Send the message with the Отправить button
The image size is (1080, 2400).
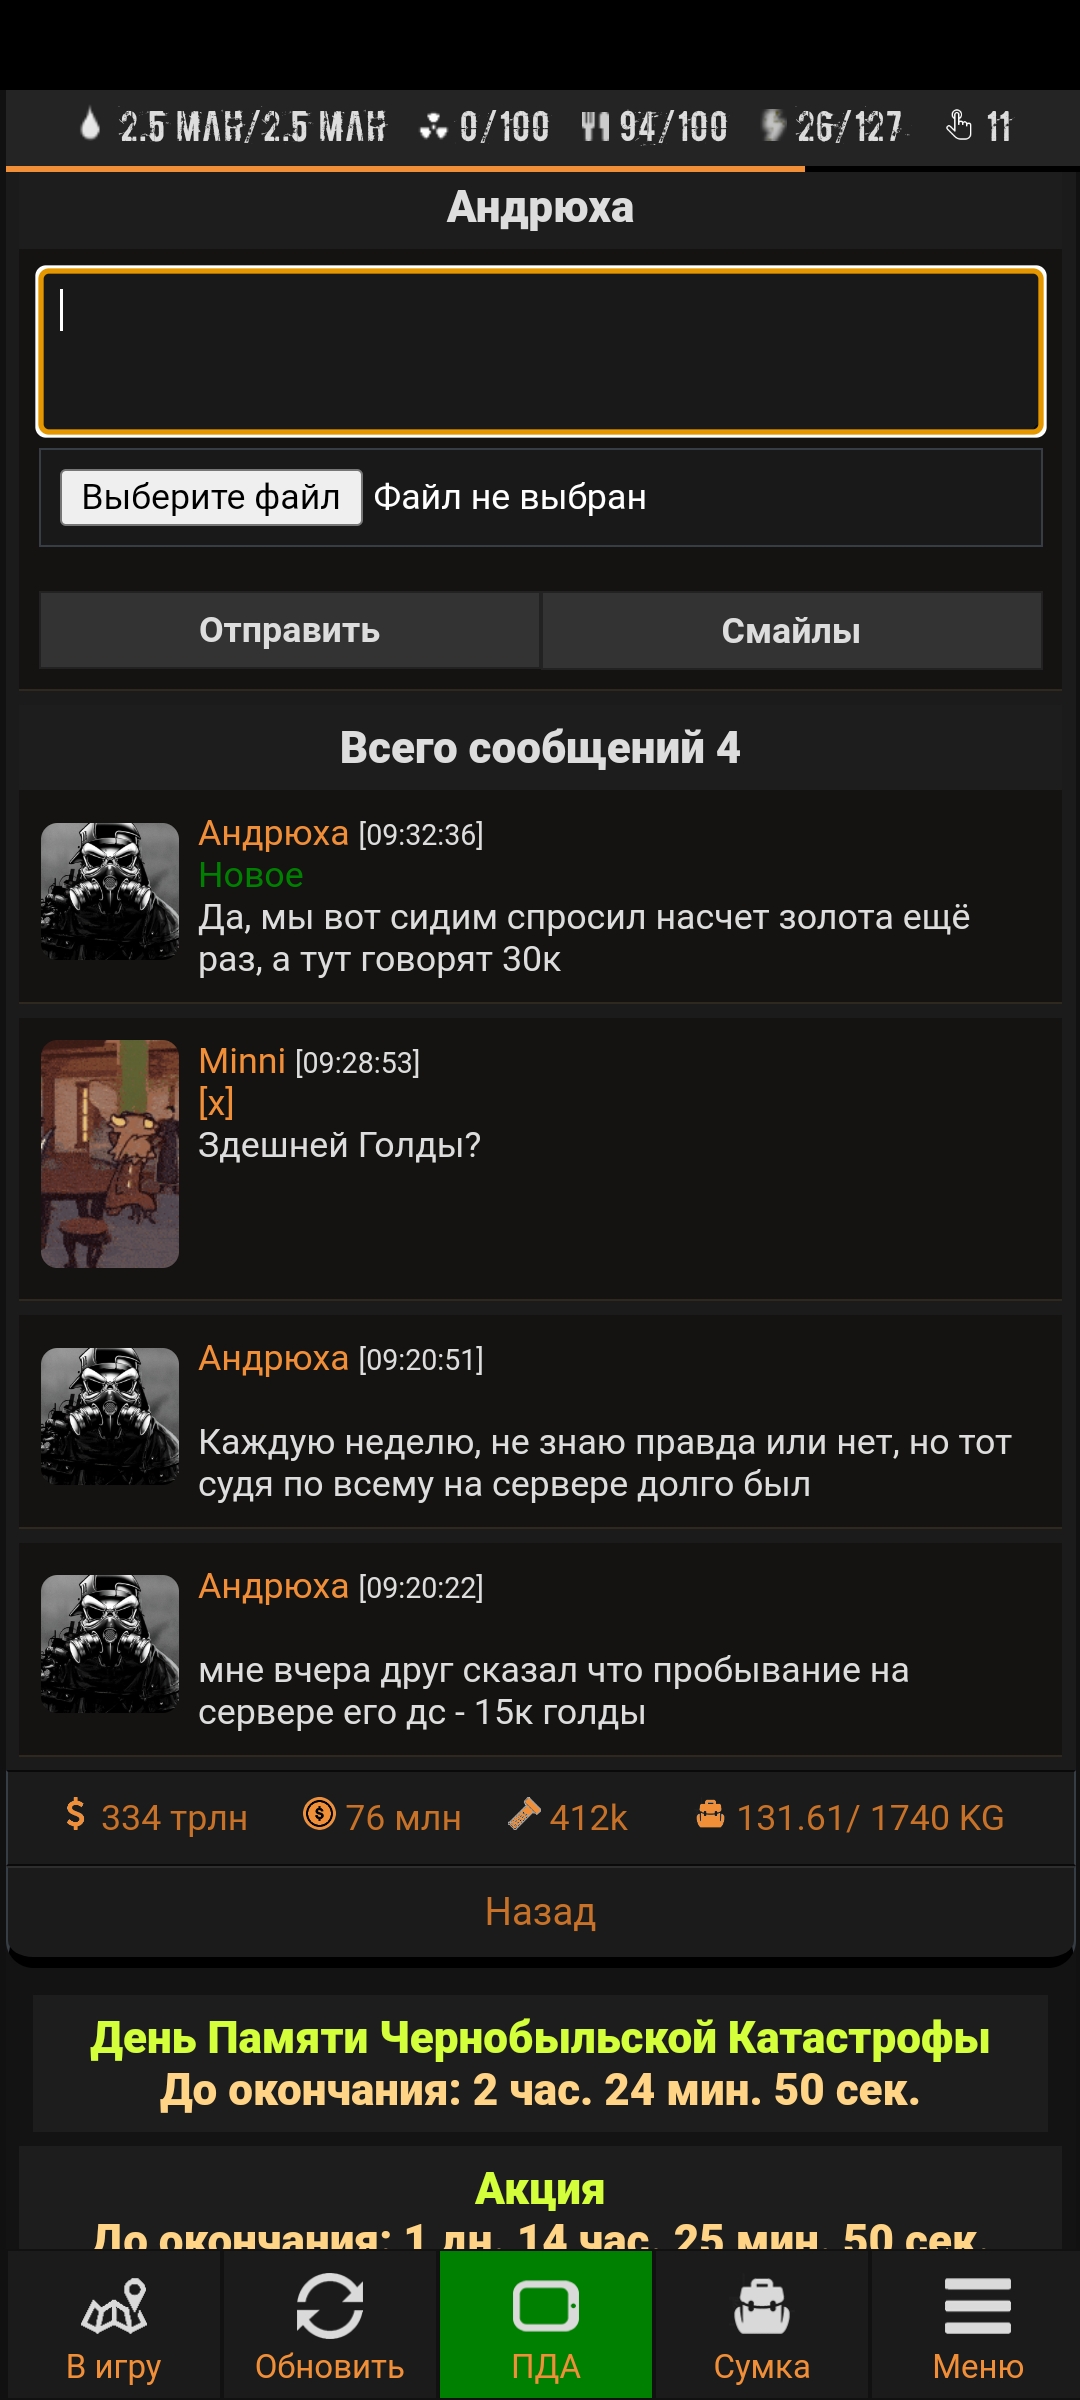pos(289,630)
